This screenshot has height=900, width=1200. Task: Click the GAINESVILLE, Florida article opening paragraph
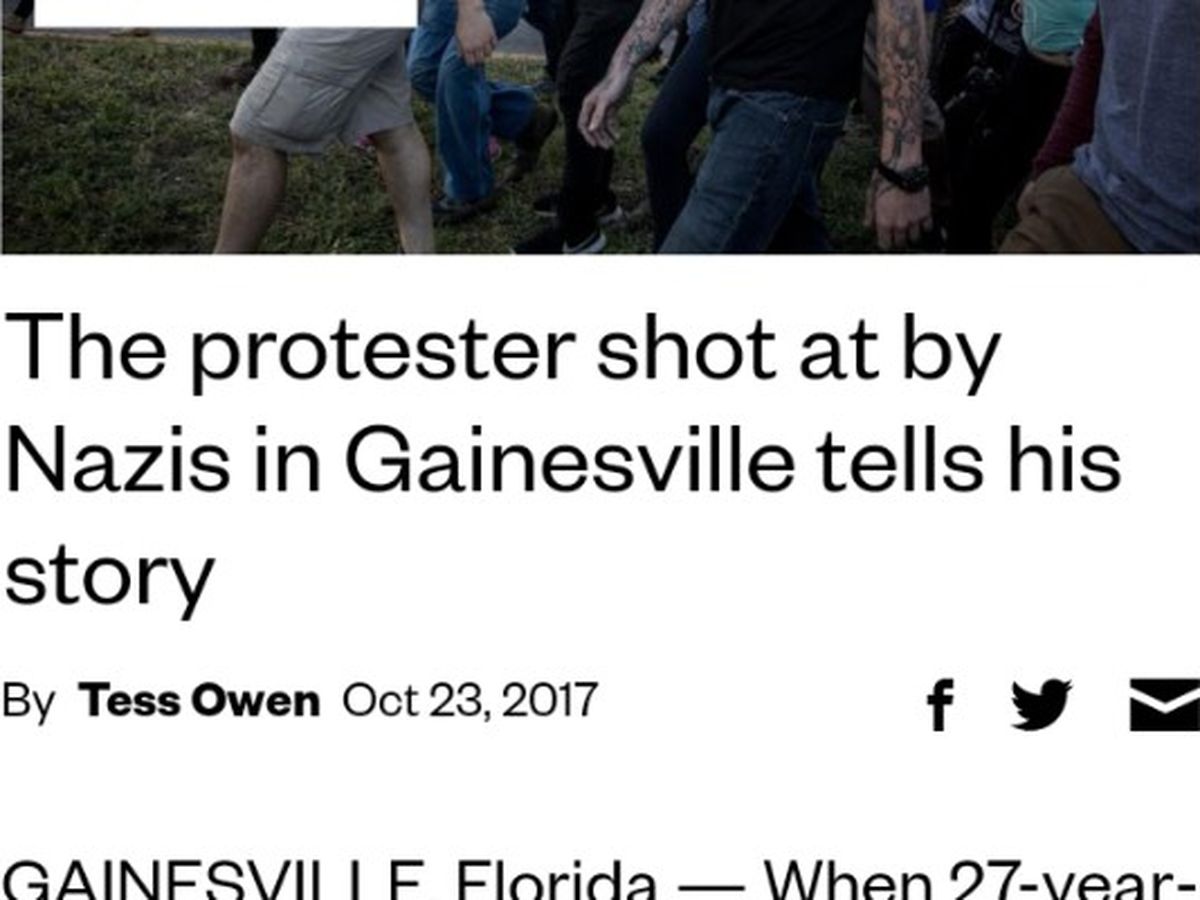coord(600,878)
